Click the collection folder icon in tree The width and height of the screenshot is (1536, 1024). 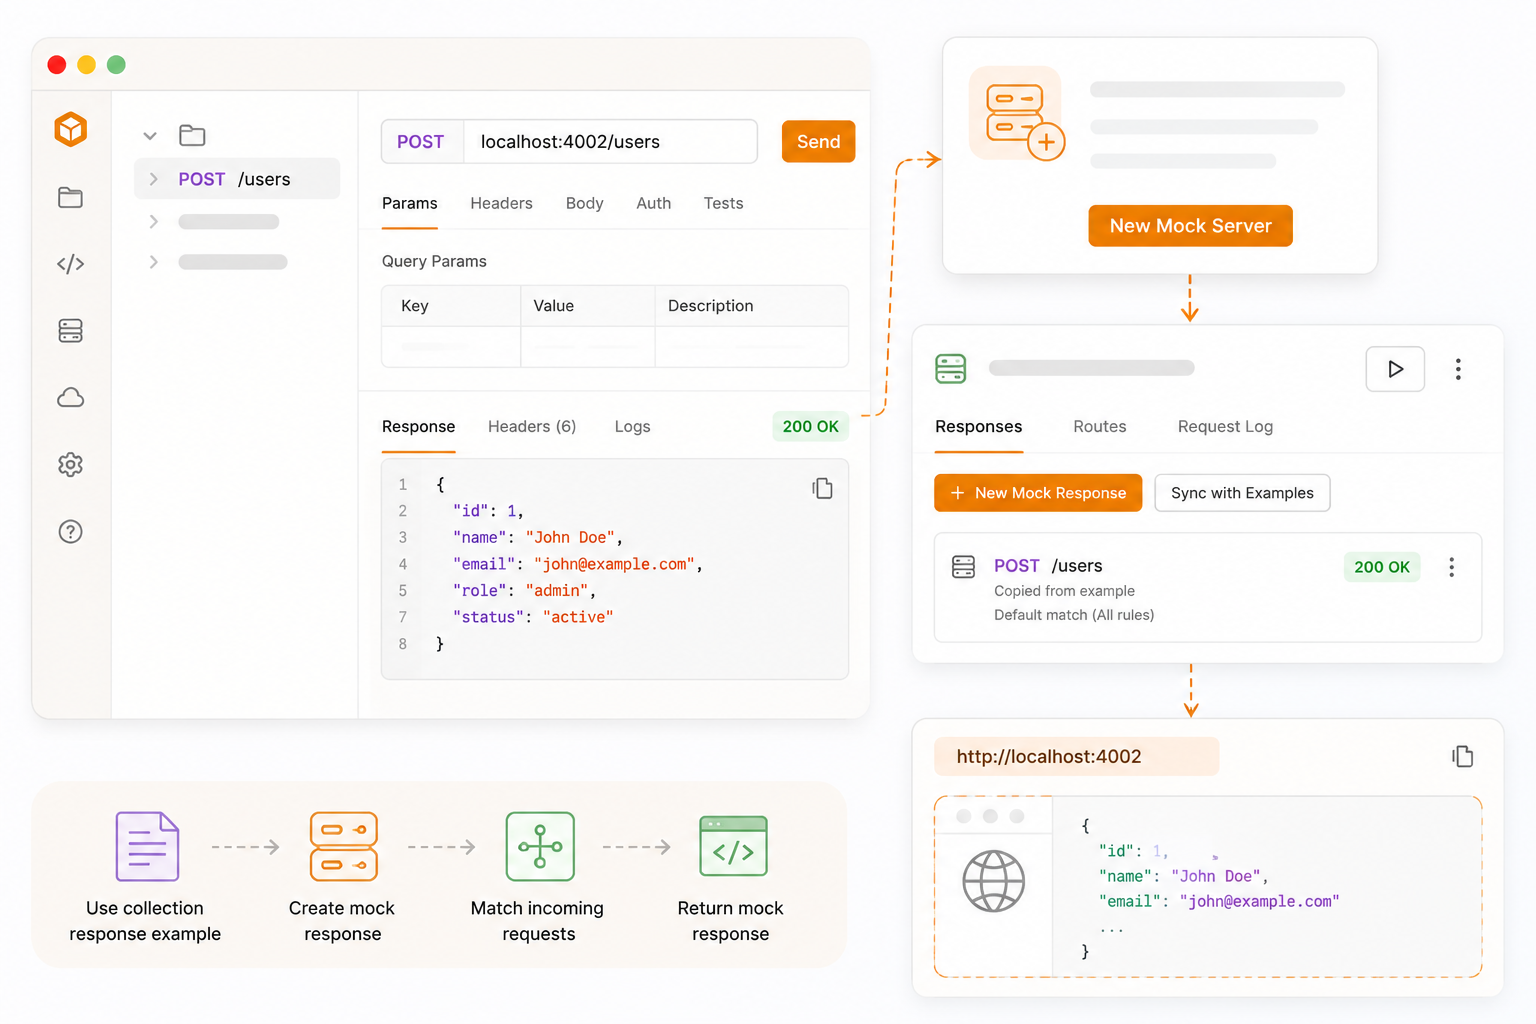192,135
